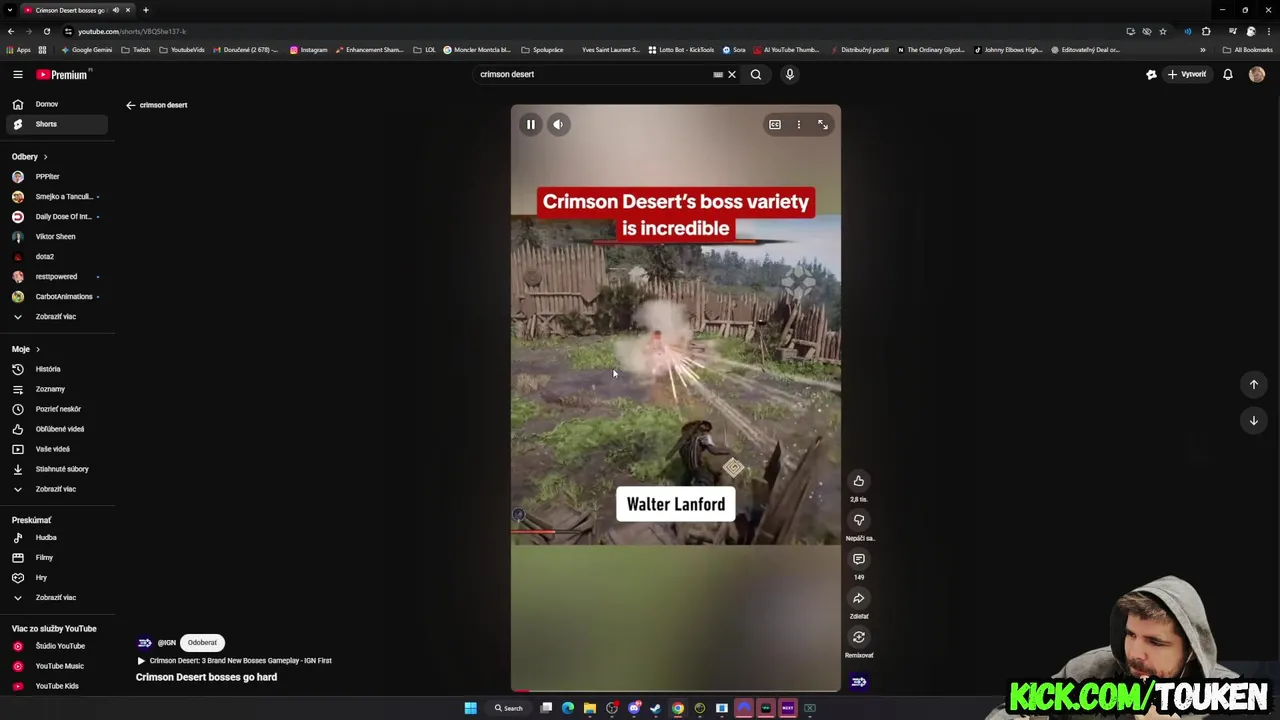
Task: Open the account avatar menu
Action: tap(1257, 74)
